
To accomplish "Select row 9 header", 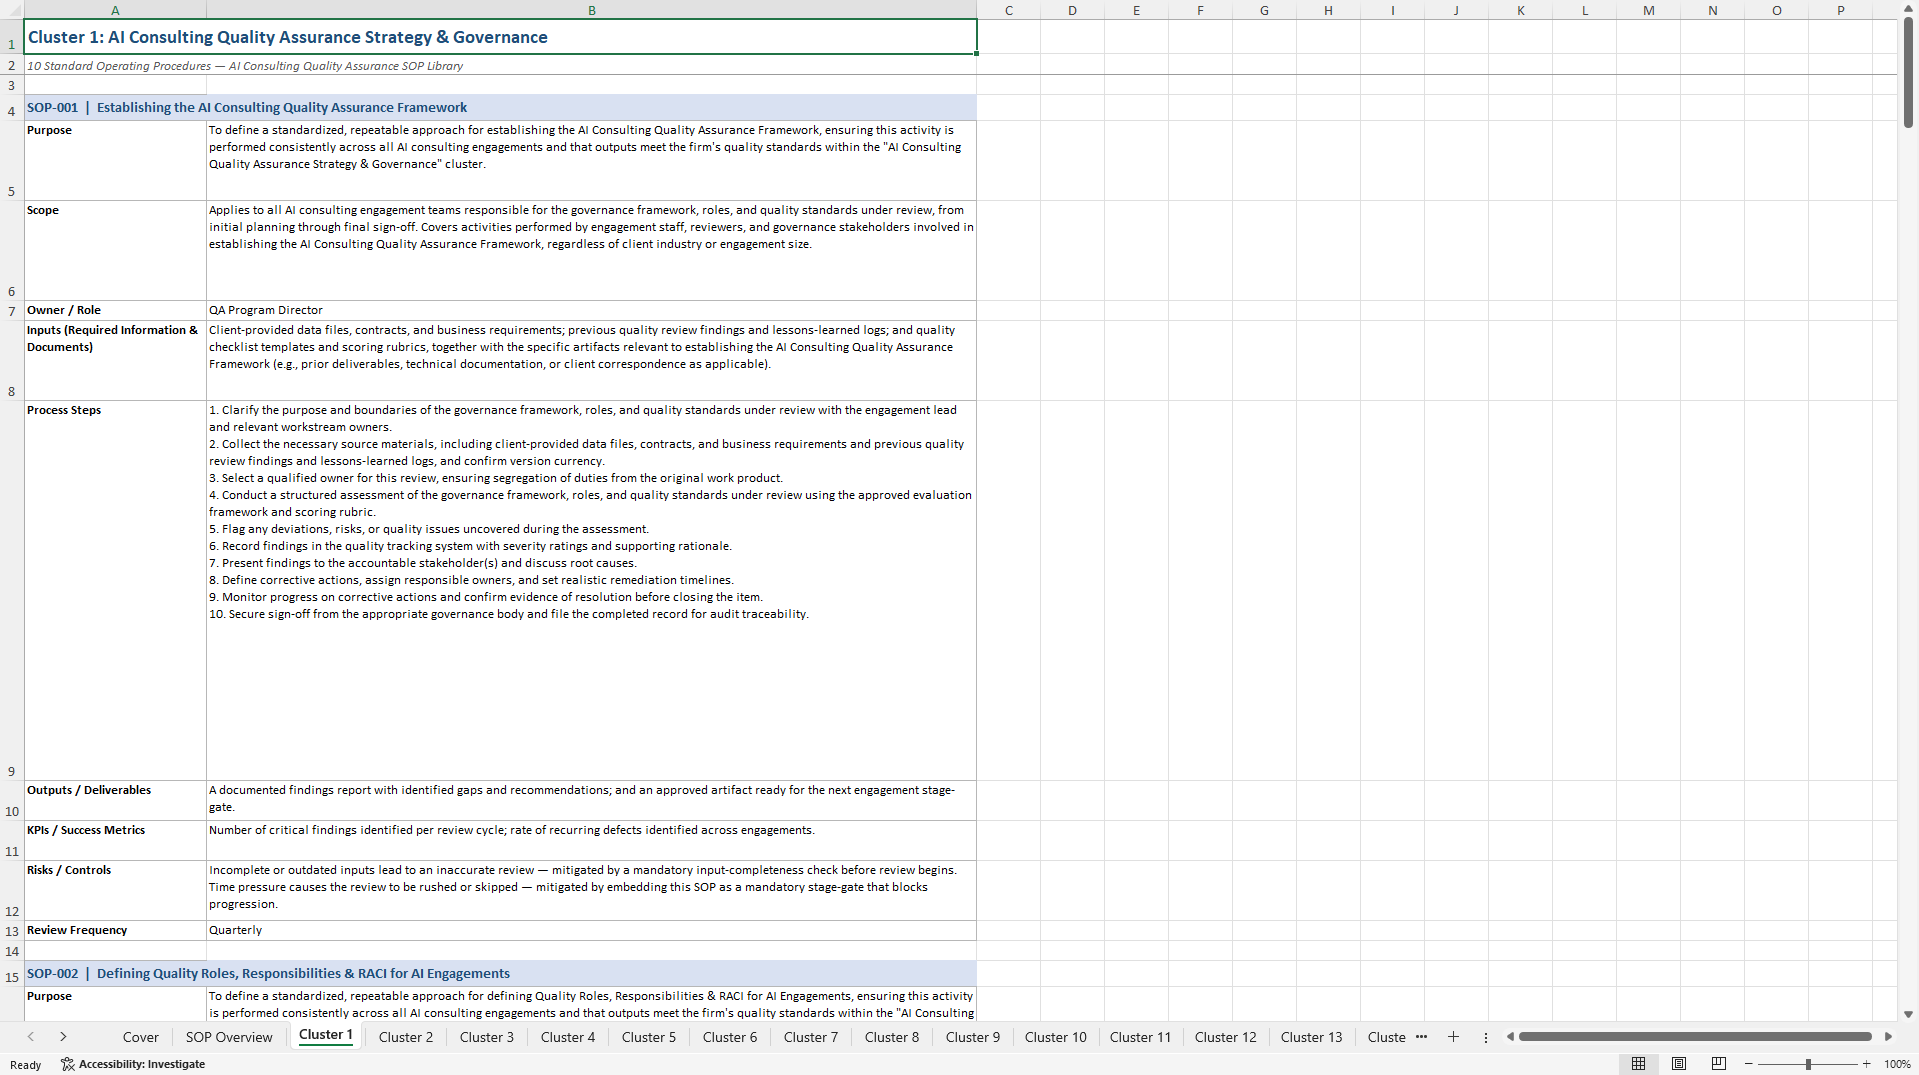I will [x=12, y=590].
